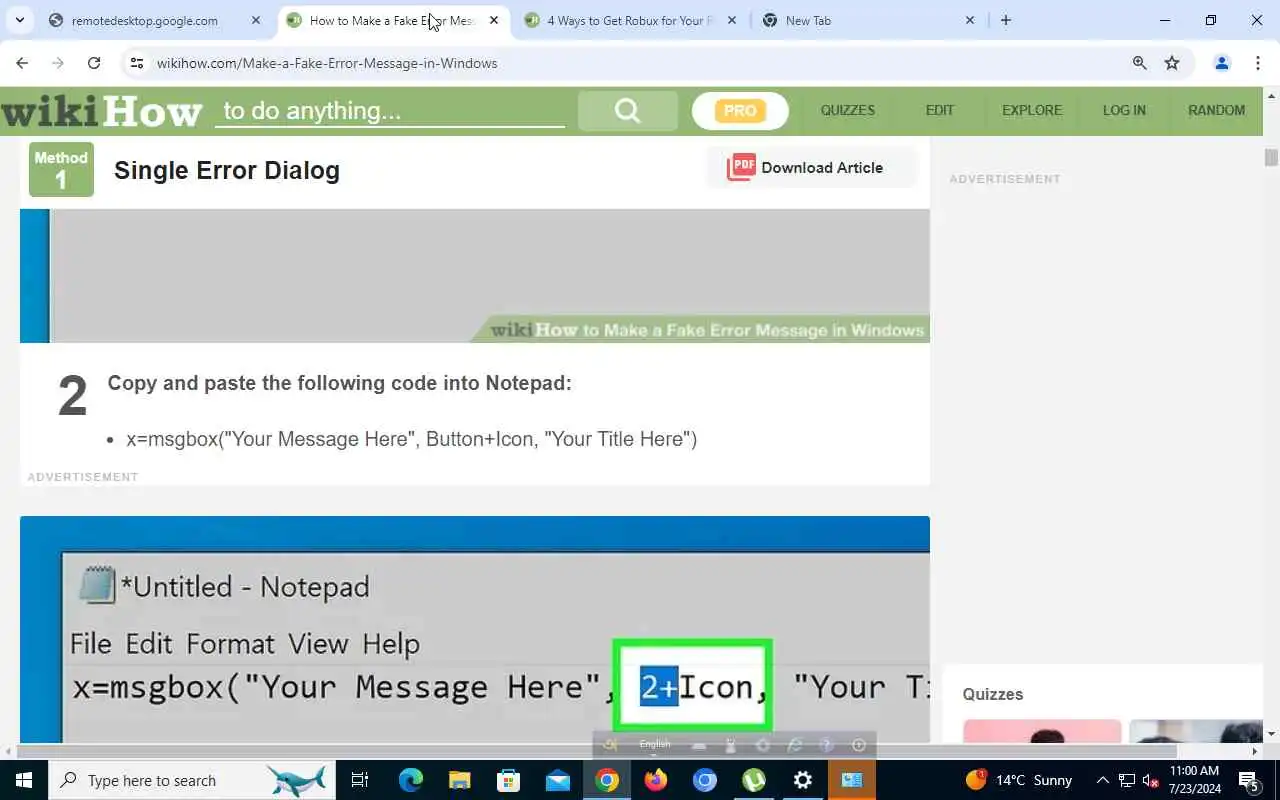The height and width of the screenshot is (800, 1280).
Task: Click Windows 'Type here to search' box
Action: pyautogui.click(x=192, y=780)
